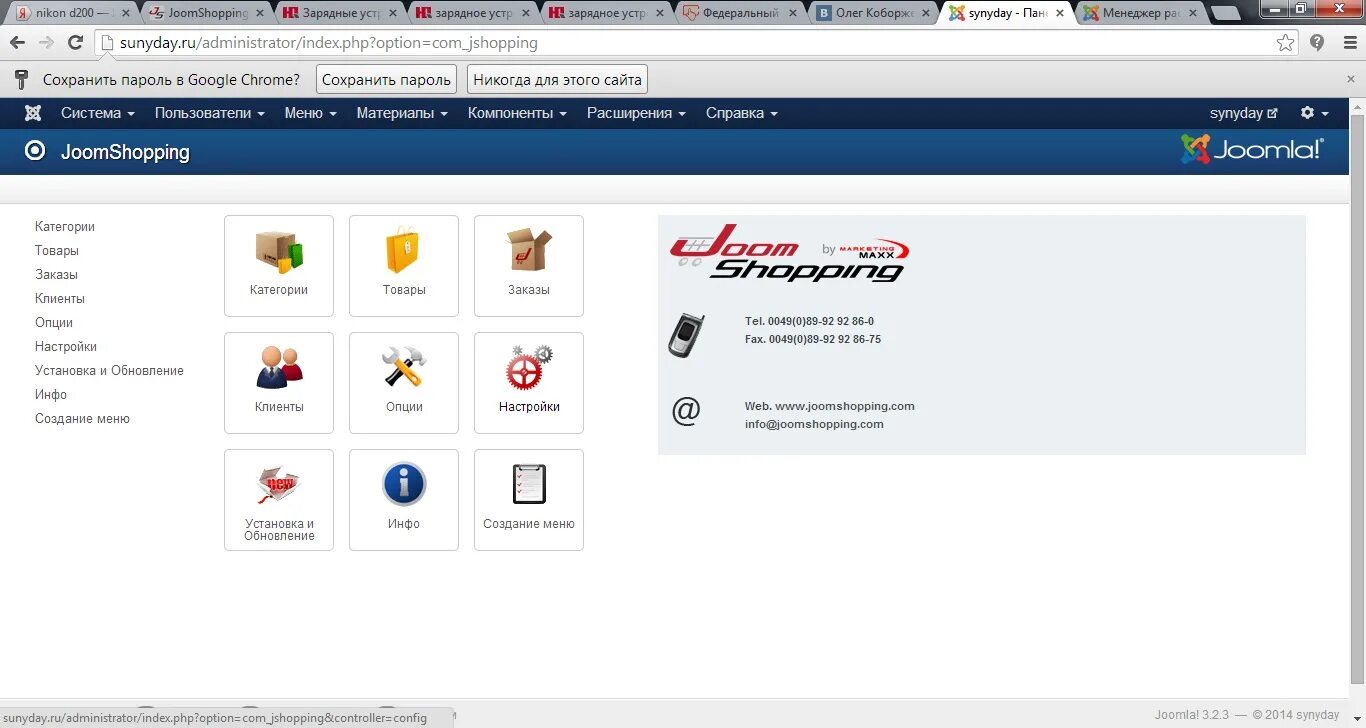Open synyday site link in header

[1243, 113]
